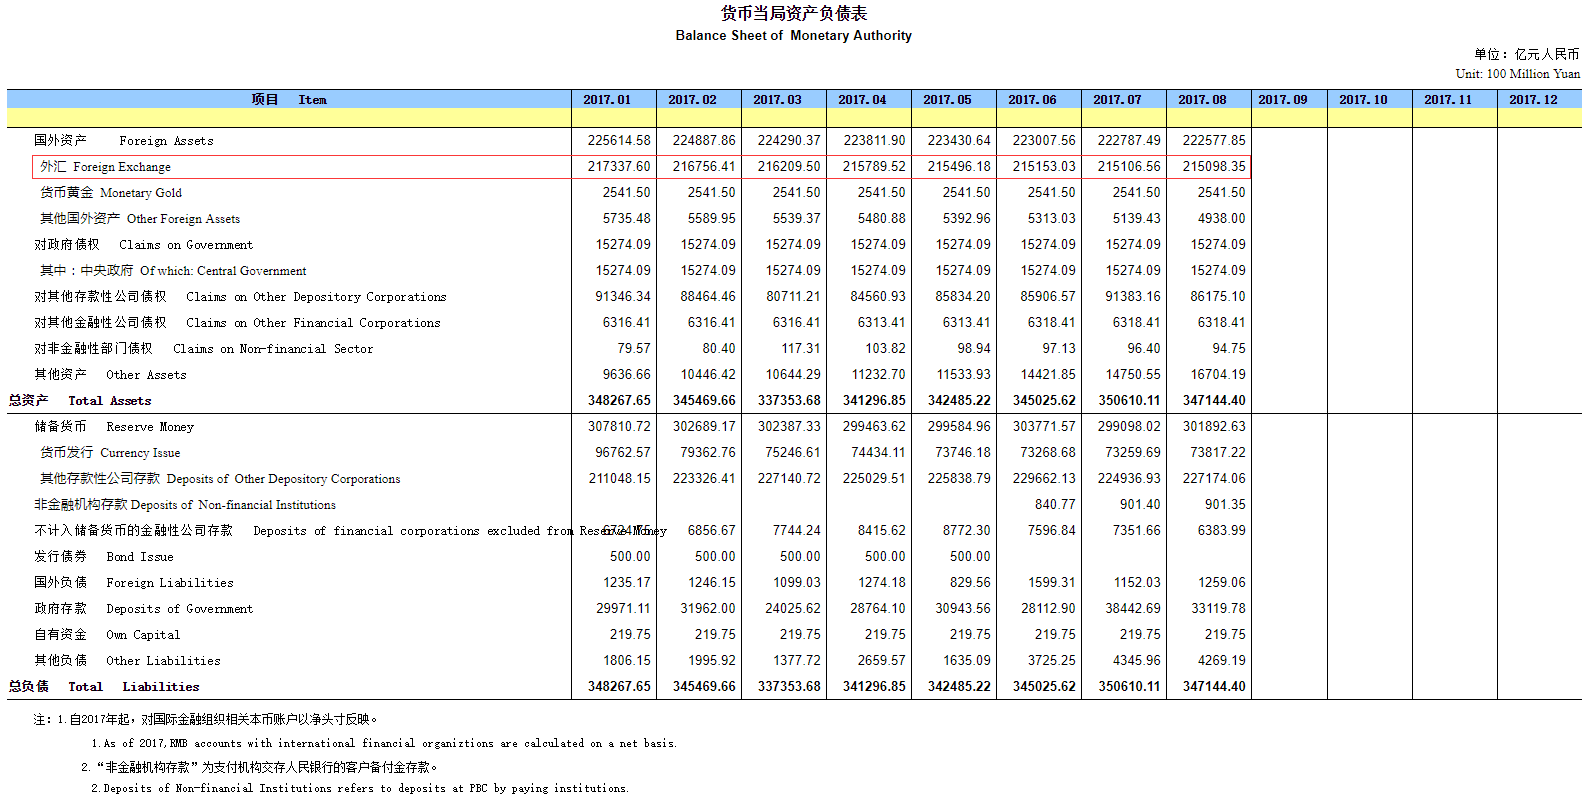Click Other Foreign Assets value 4938.00
1583x800 pixels.
(1222, 219)
